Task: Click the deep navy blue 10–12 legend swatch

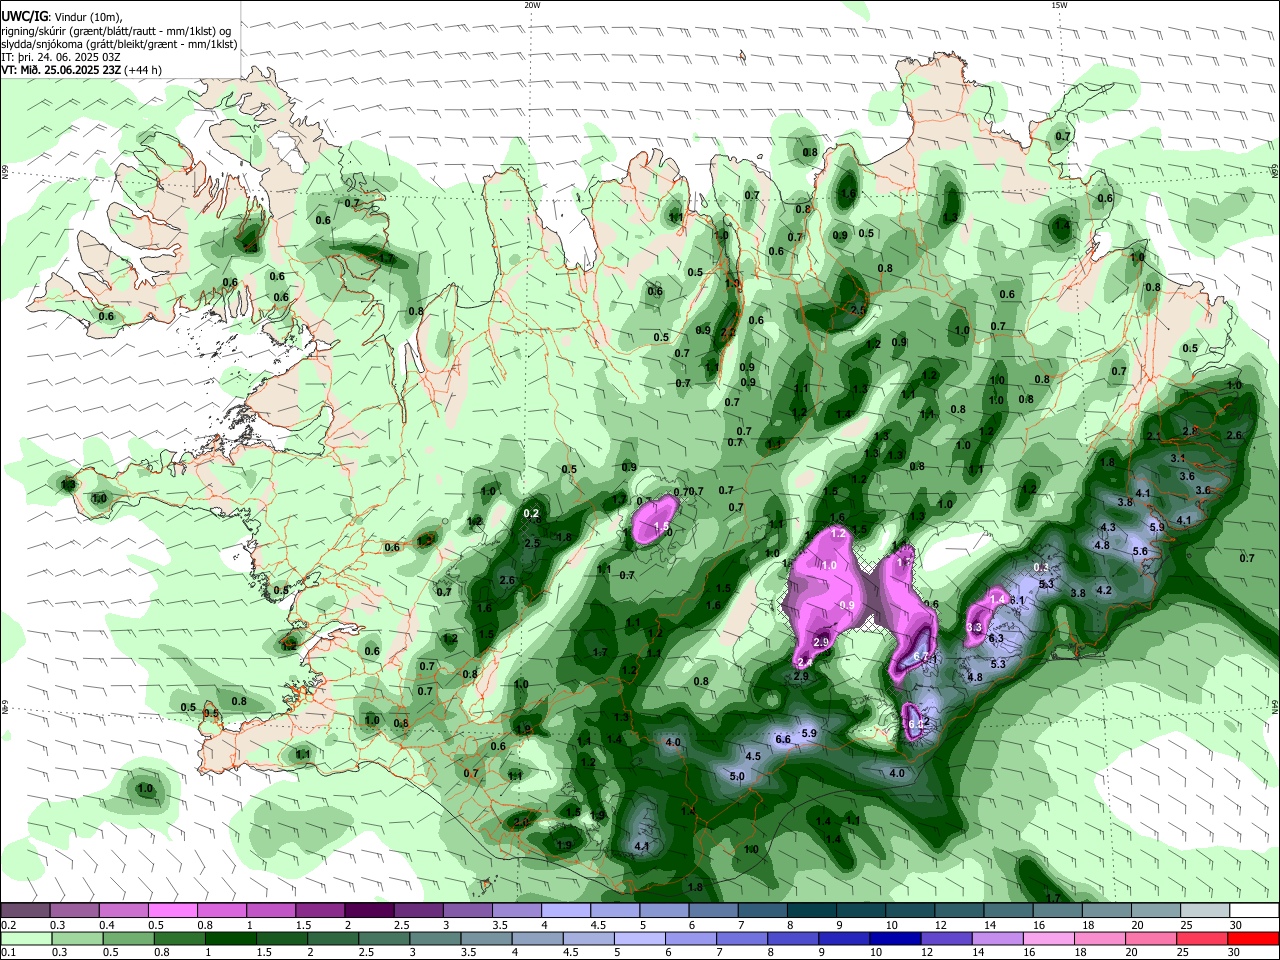Action: tap(896, 938)
